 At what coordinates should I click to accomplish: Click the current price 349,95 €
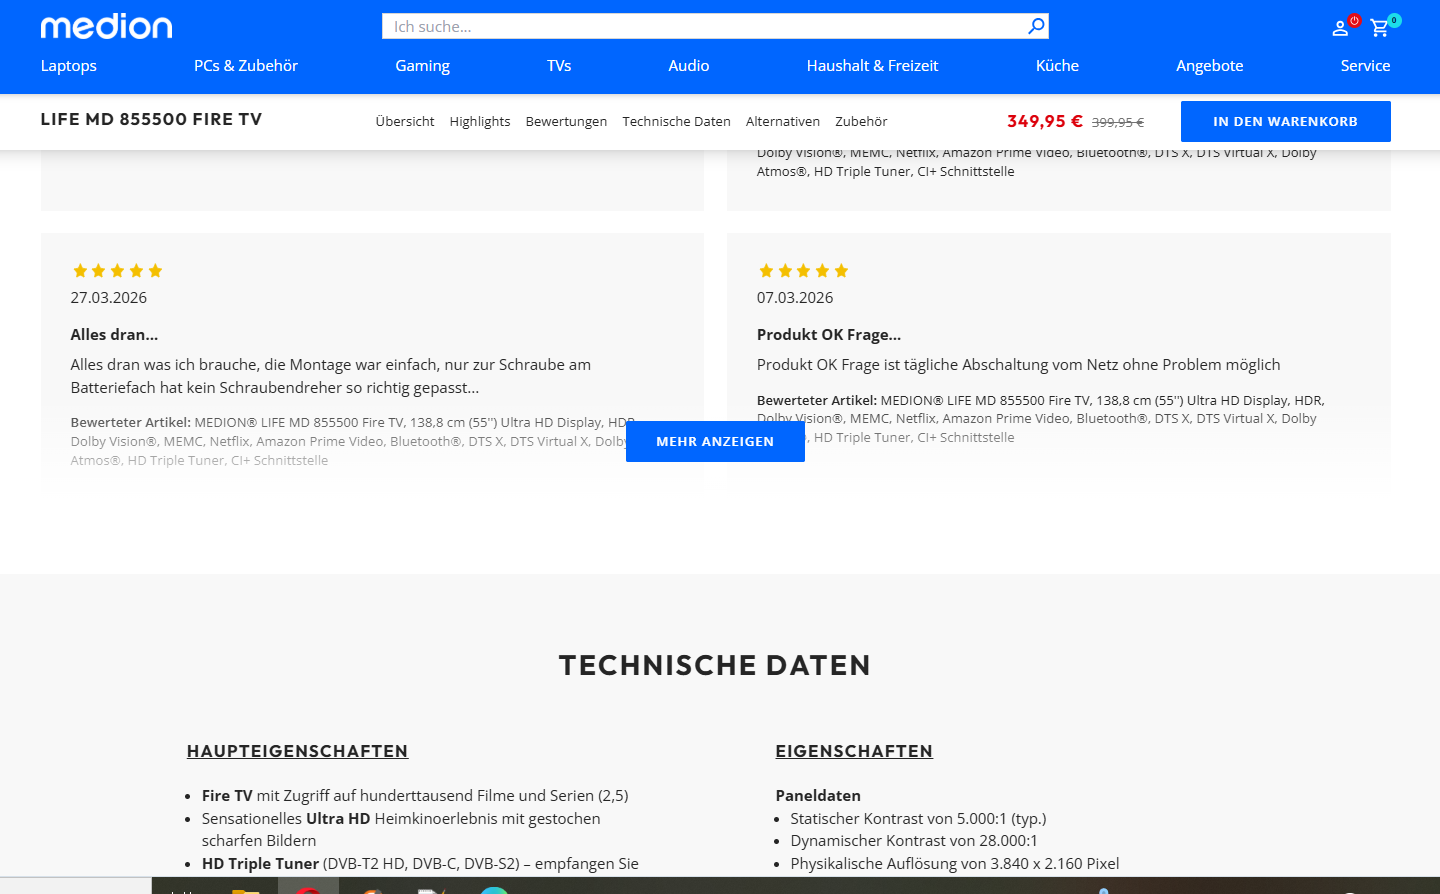[1045, 121]
